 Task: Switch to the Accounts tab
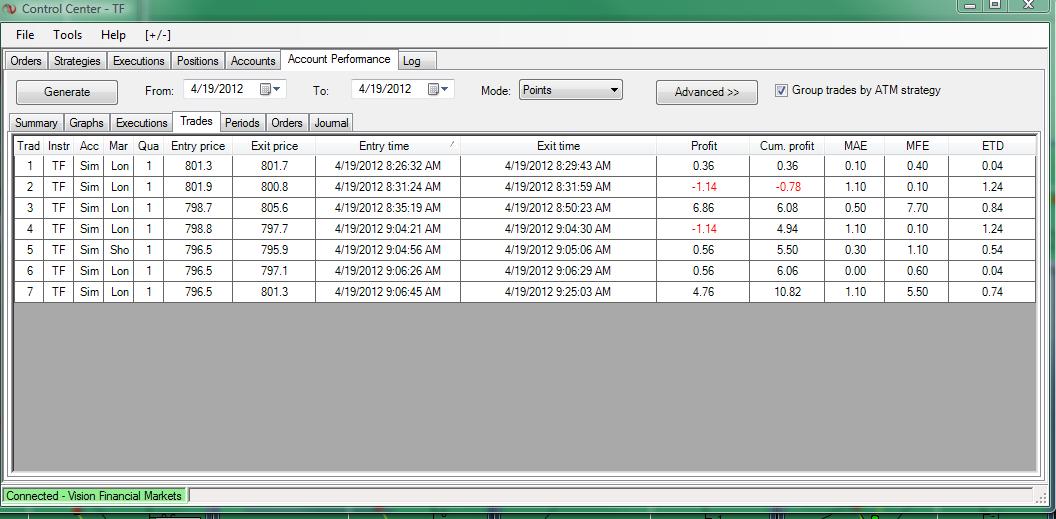click(x=253, y=61)
